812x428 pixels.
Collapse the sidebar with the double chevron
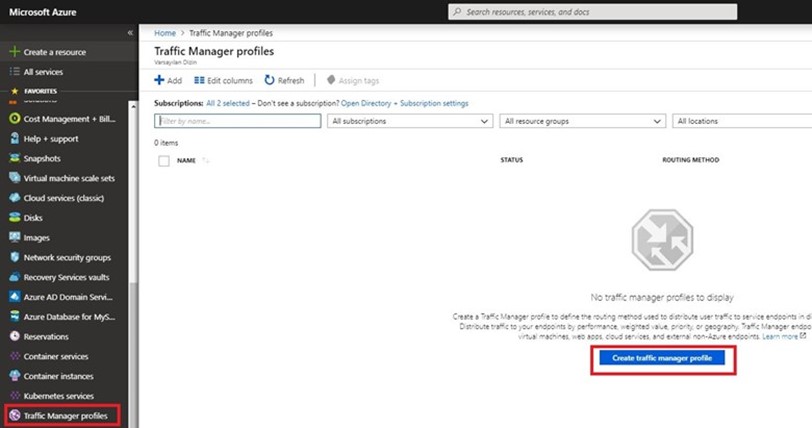pos(130,33)
